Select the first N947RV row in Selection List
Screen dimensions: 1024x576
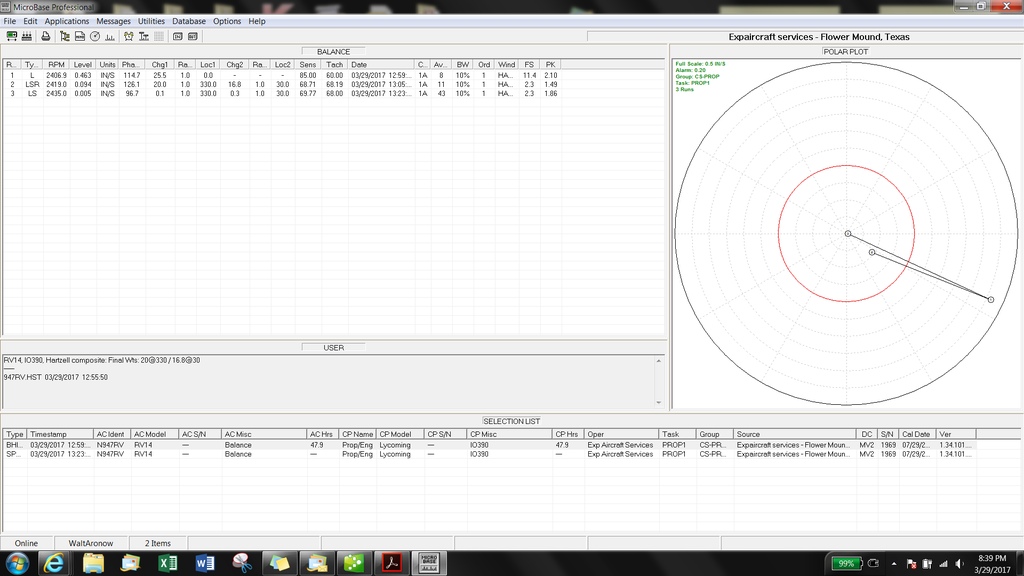point(110,445)
